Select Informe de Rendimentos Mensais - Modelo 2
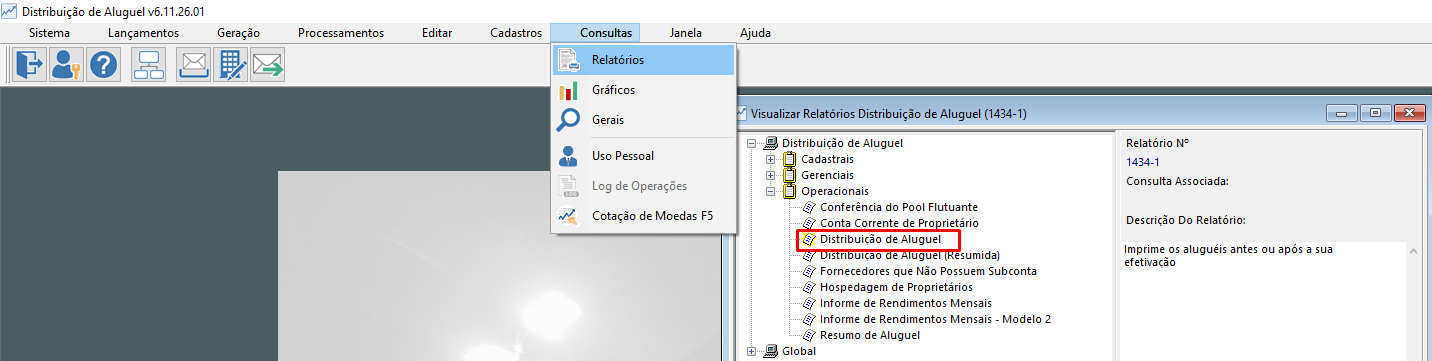Viewport: 1432px width, 361px height. click(935, 319)
